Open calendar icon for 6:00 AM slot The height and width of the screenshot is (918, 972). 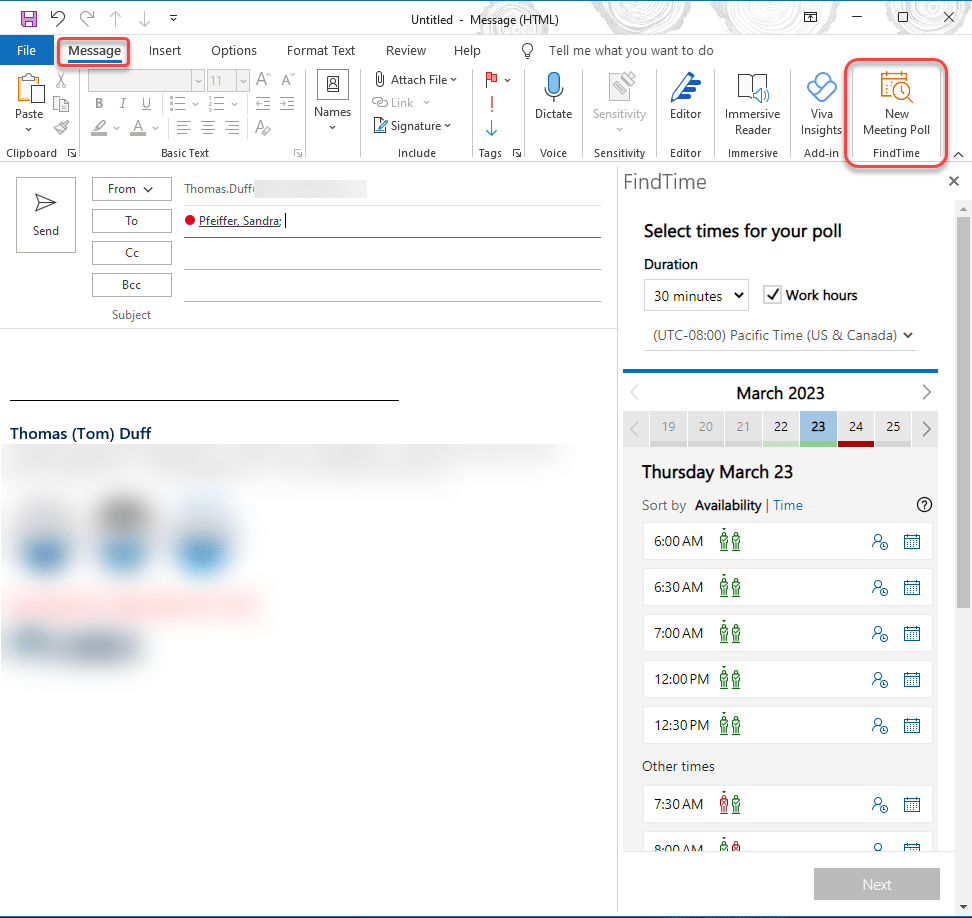911,541
